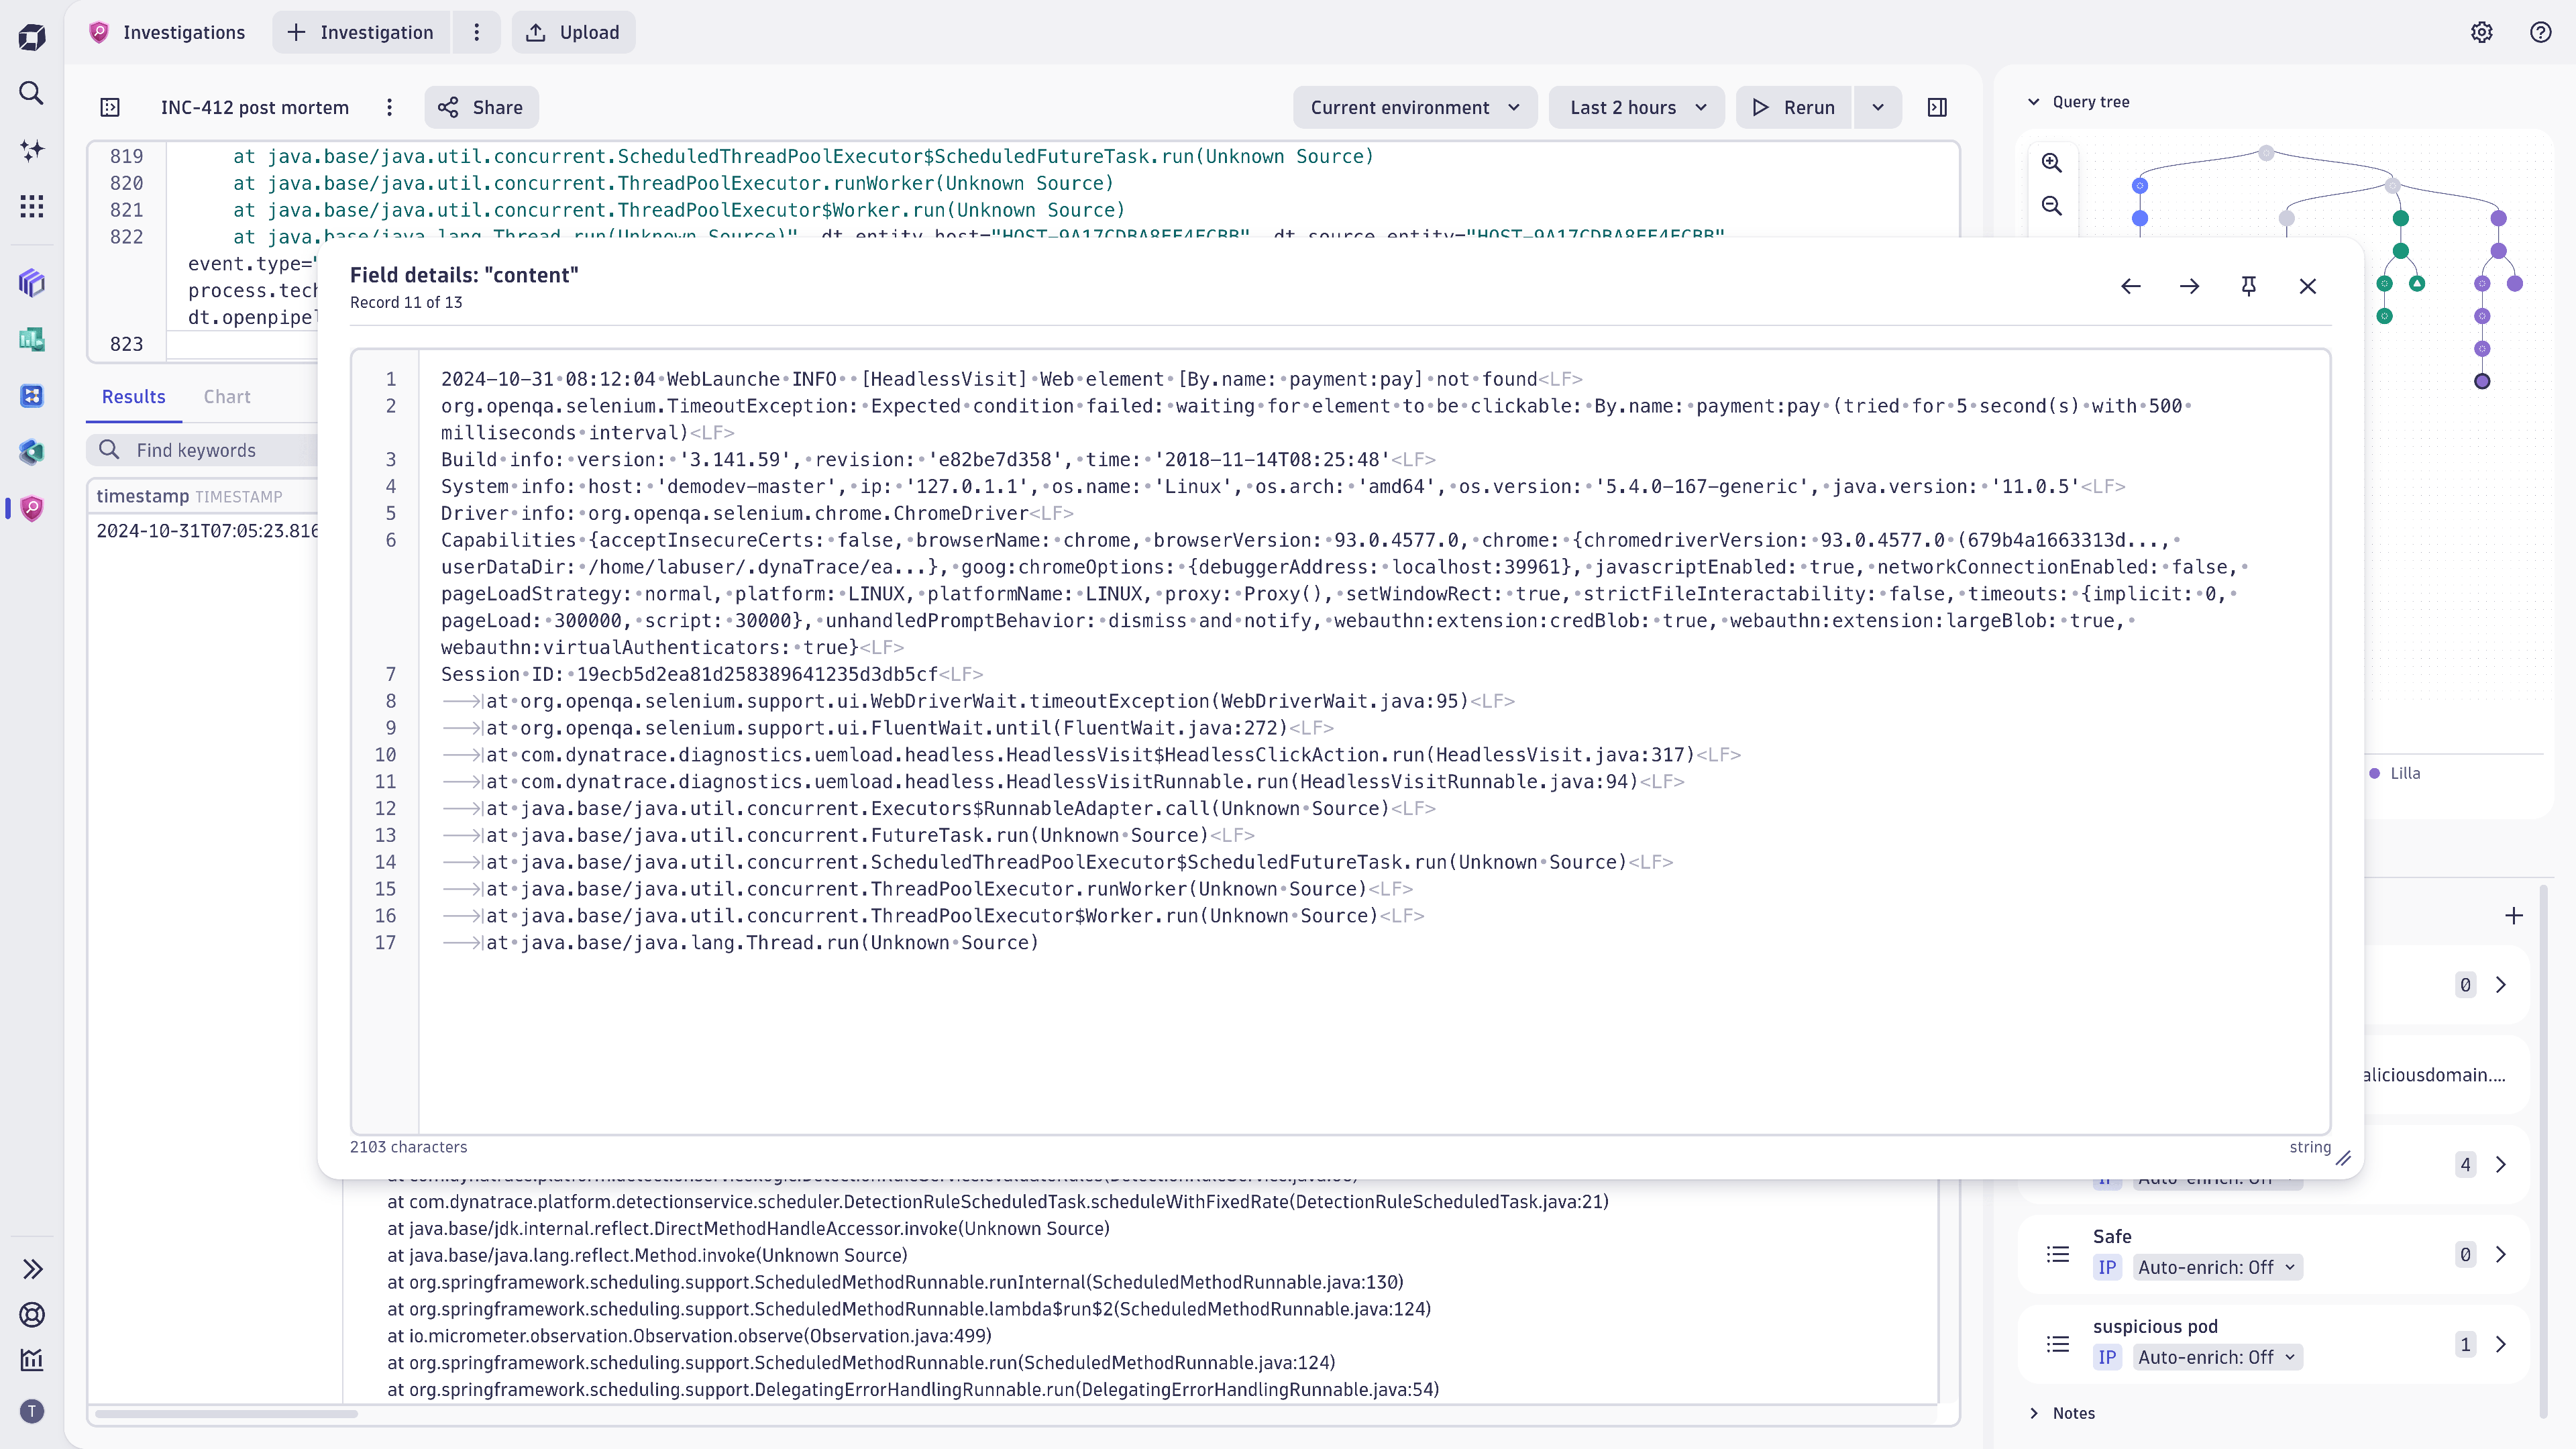
Task: Open the kebab menu next to INC-412 post mortem
Action: 389,107
